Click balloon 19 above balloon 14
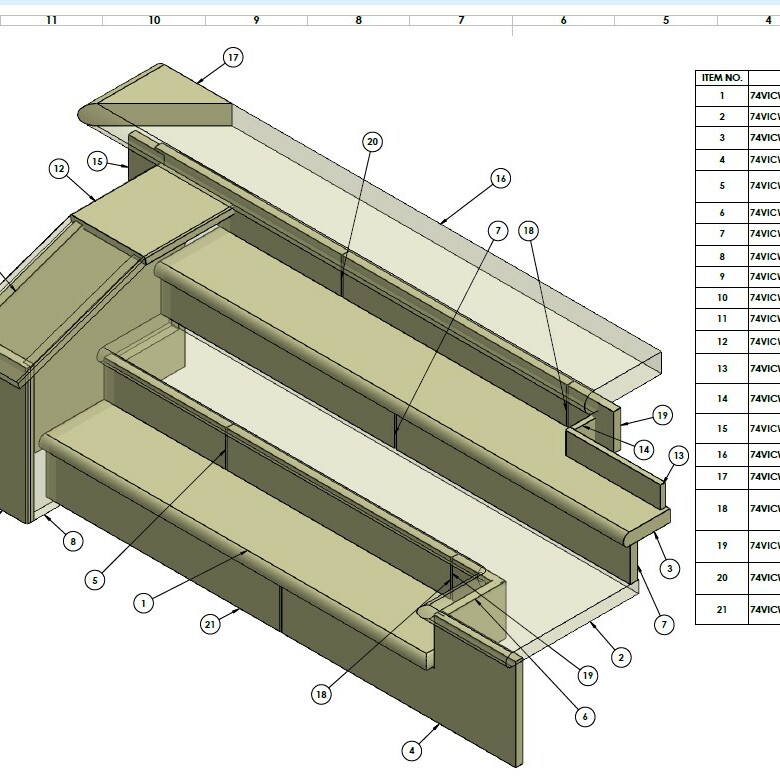780x780 pixels. pyautogui.click(x=662, y=415)
